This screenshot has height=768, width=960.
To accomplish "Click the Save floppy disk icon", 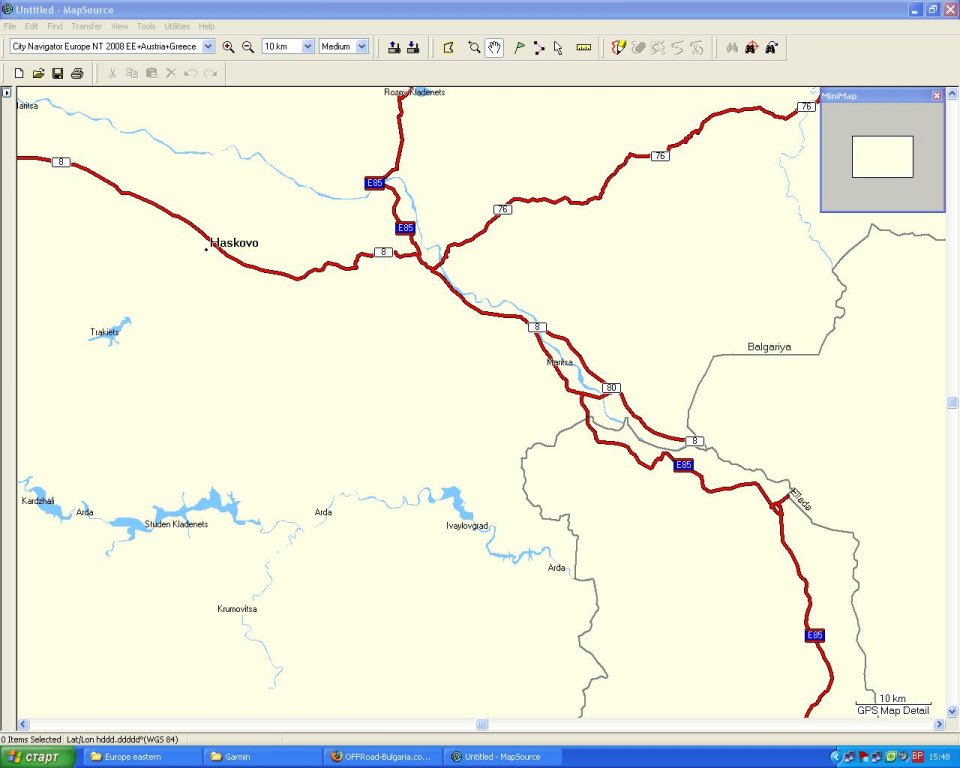I will [x=58, y=73].
